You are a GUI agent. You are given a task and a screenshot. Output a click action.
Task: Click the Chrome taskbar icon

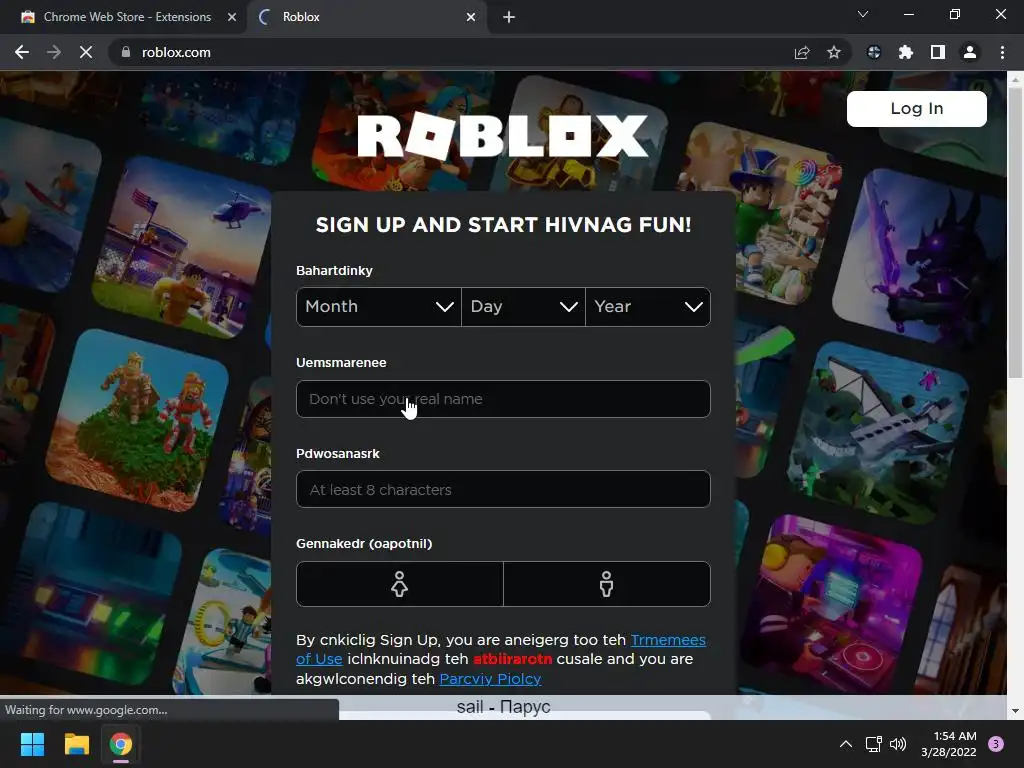(x=121, y=744)
